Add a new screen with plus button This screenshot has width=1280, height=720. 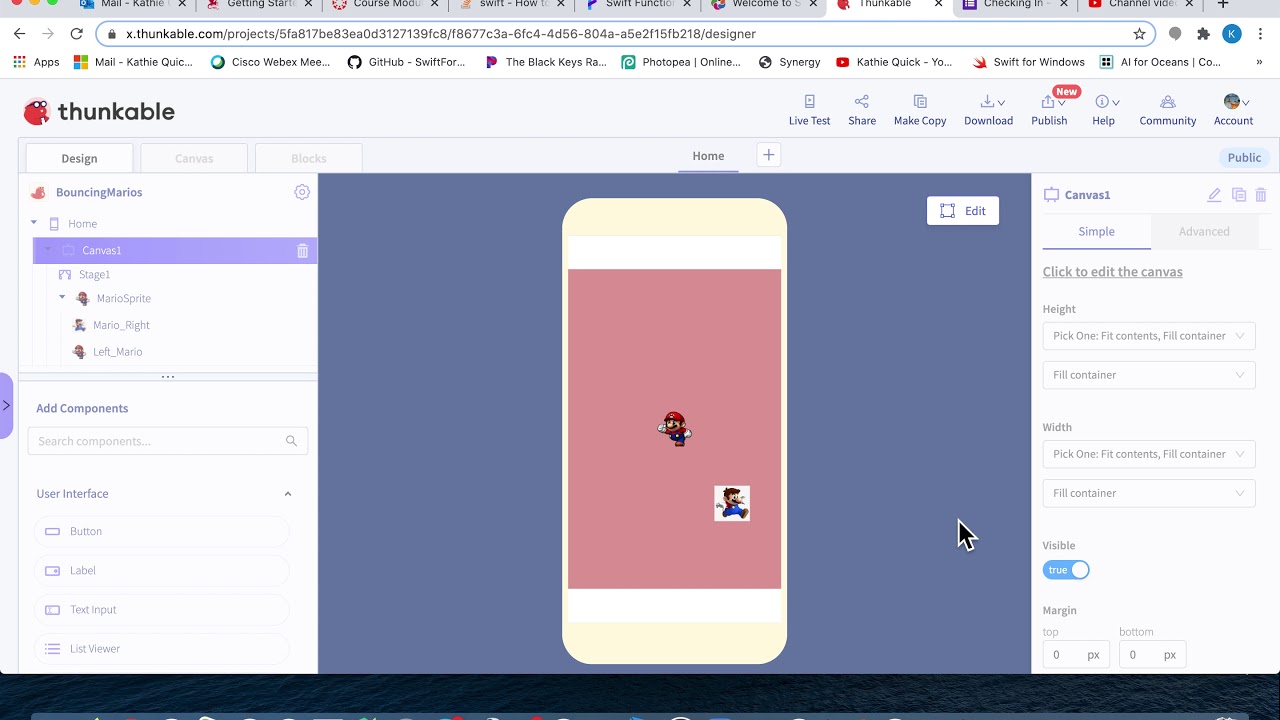coord(768,155)
